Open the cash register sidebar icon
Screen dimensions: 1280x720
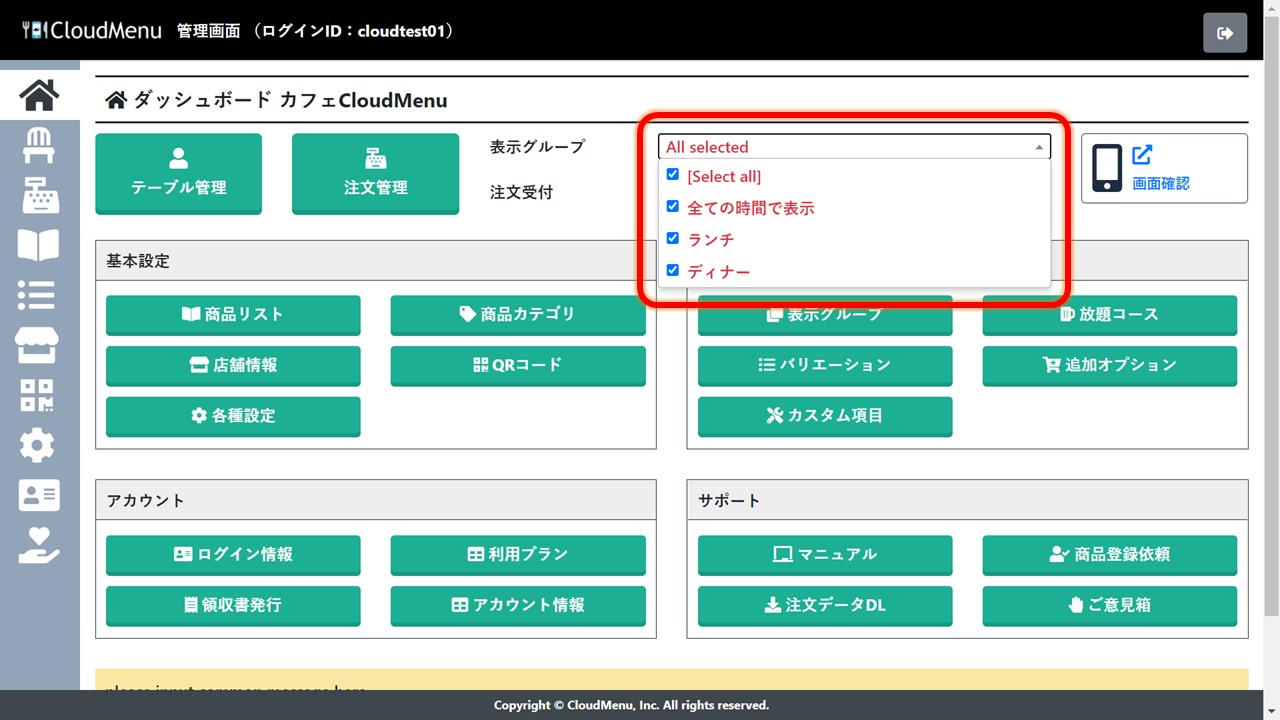point(39,195)
